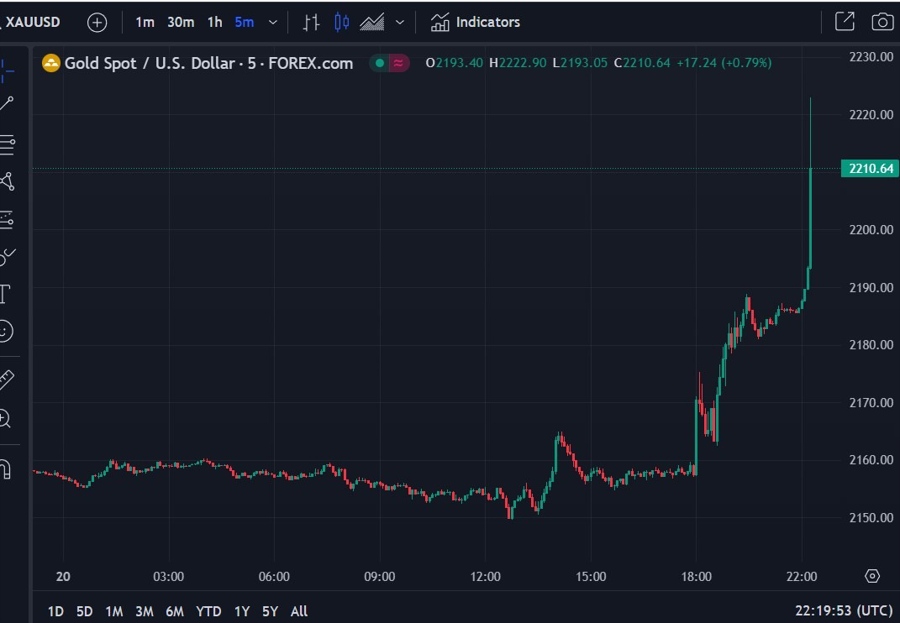Open the Indicators menu

475,22
